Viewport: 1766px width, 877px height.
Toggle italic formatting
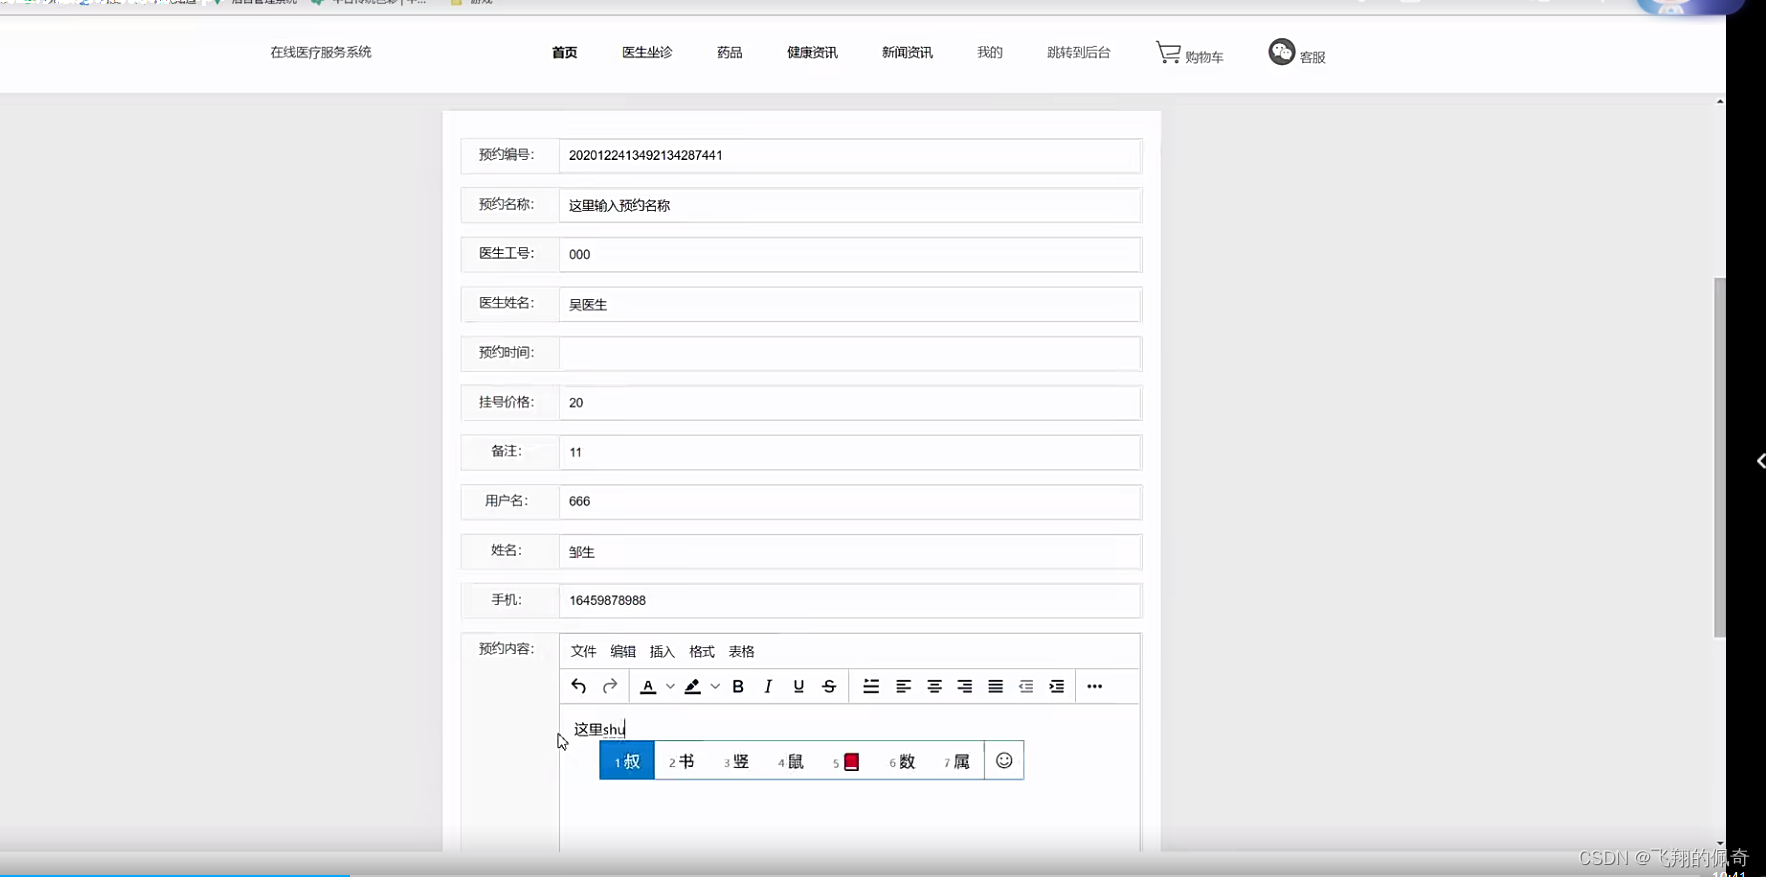point(768,686)
